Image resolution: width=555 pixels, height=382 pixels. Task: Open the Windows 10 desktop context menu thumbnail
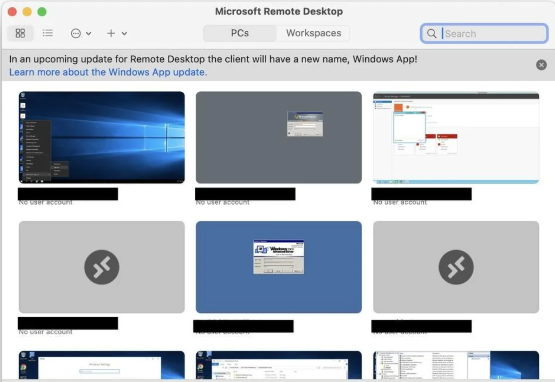point(102,137)
